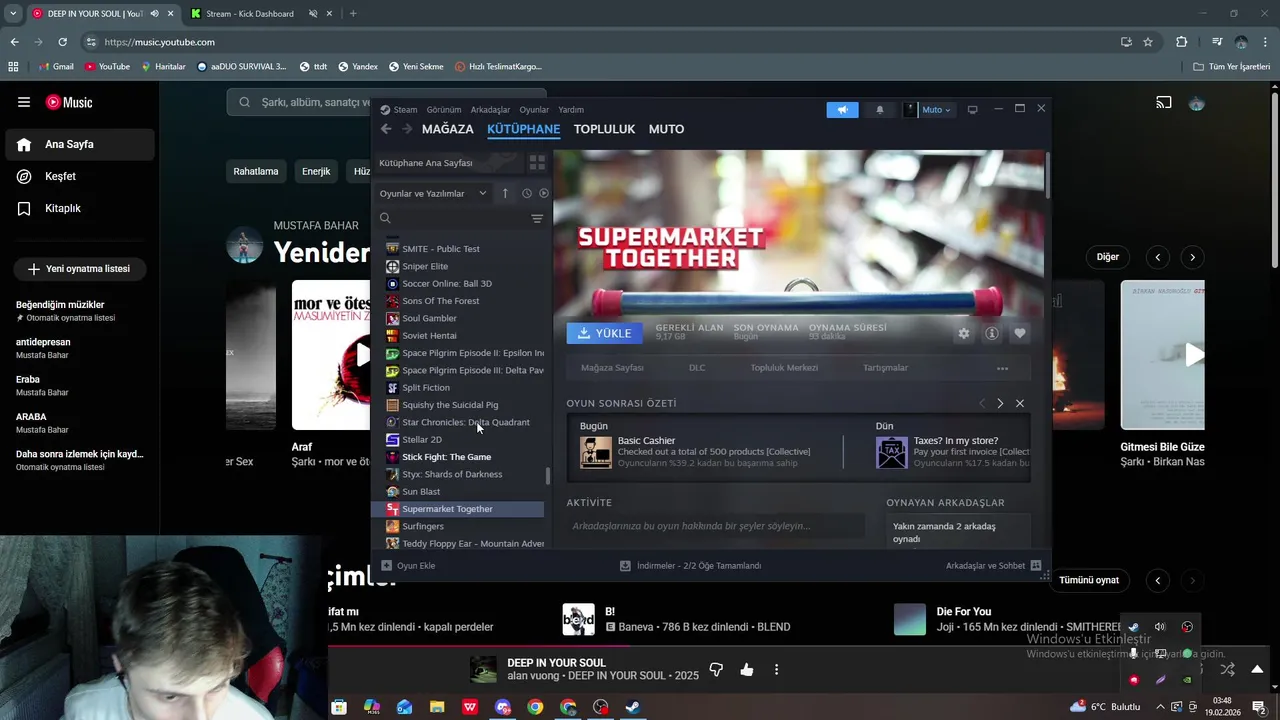The image size is (1280, 720).
Task: Open the YouTube Music hamburger menu
Action: [24, 102]
